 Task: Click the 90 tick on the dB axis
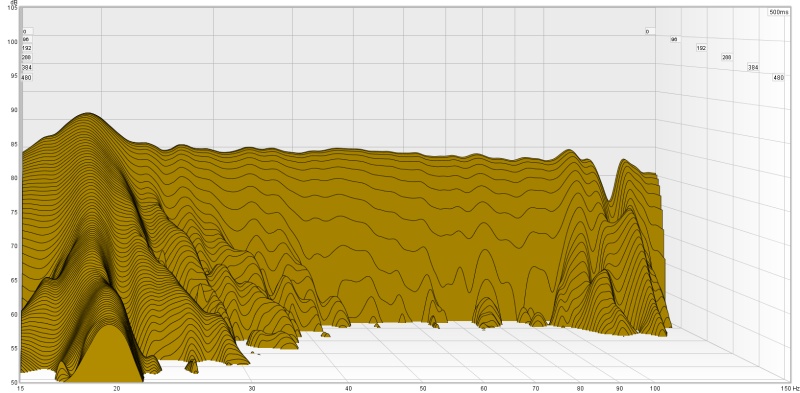(15, 109)
